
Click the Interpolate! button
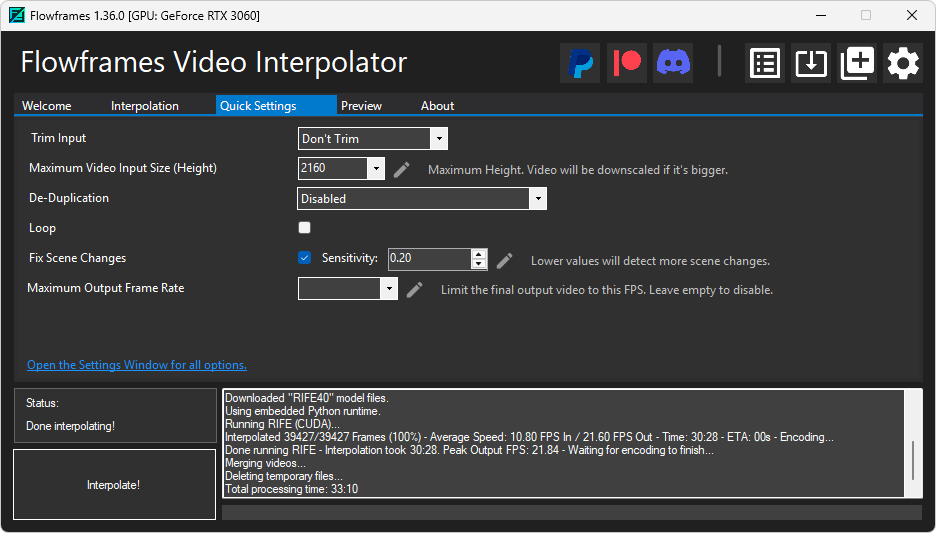pos(114,485)
